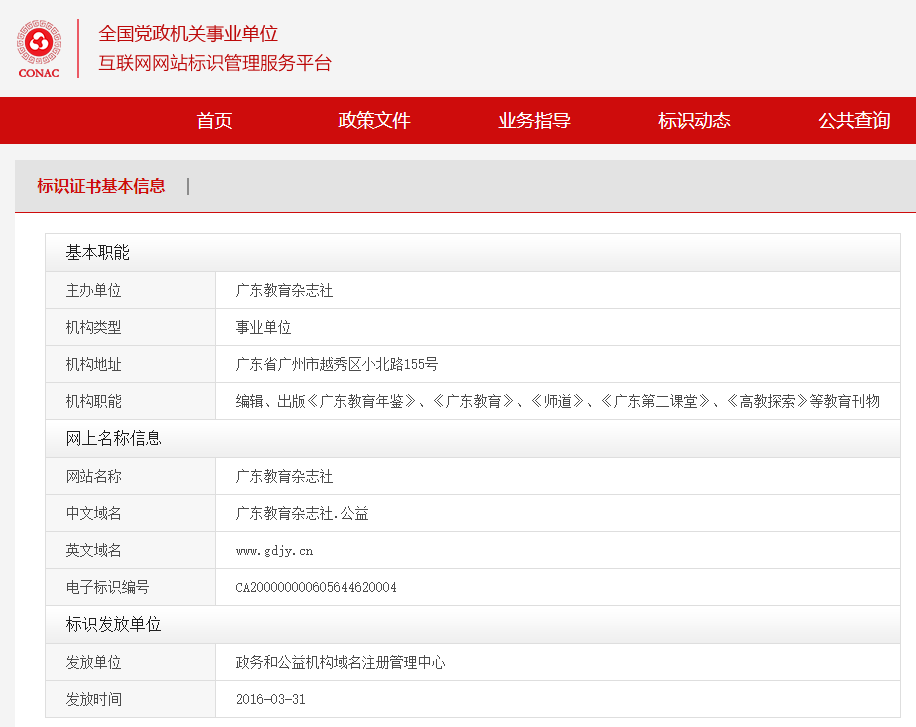The width and height of the screenshot is (916, 727).
Task: Click the 电子标识编号 label
Action: click(107, 587)
